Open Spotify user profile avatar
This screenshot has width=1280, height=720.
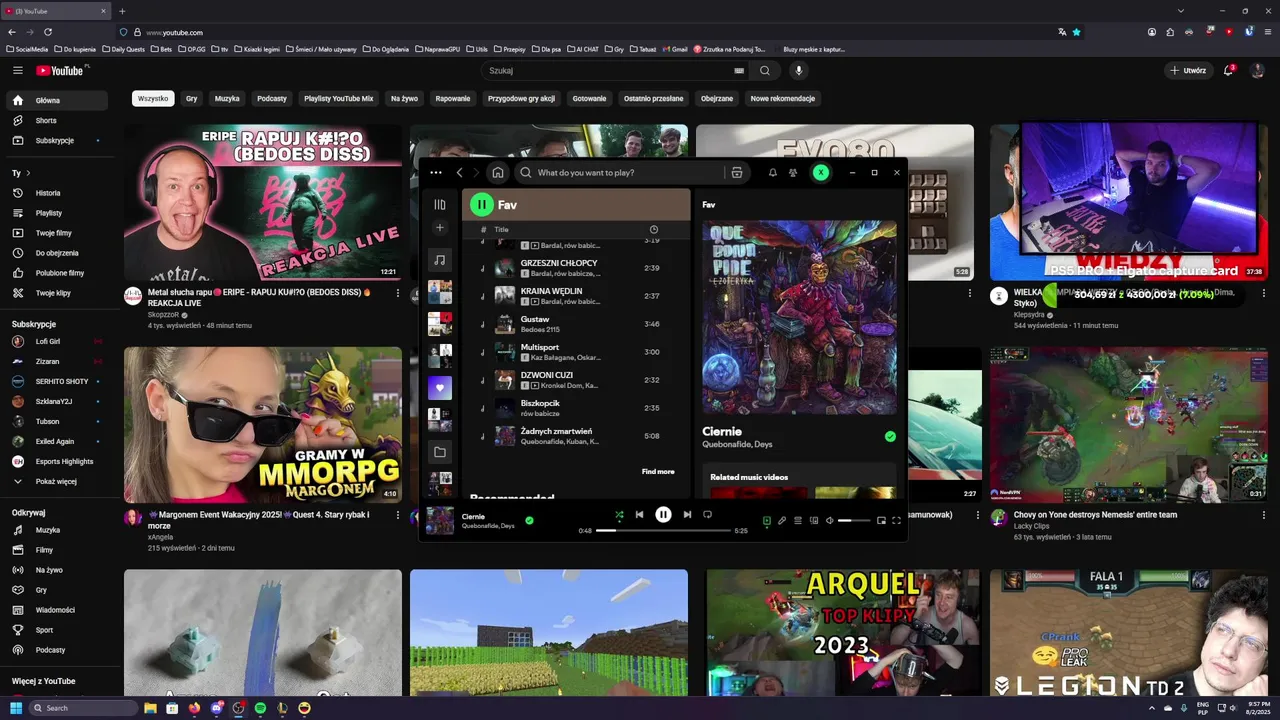pos(820,172)
